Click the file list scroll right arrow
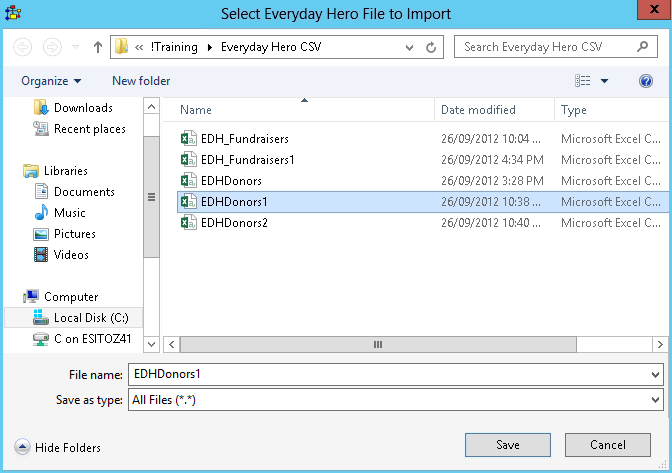 pos(660,344)
